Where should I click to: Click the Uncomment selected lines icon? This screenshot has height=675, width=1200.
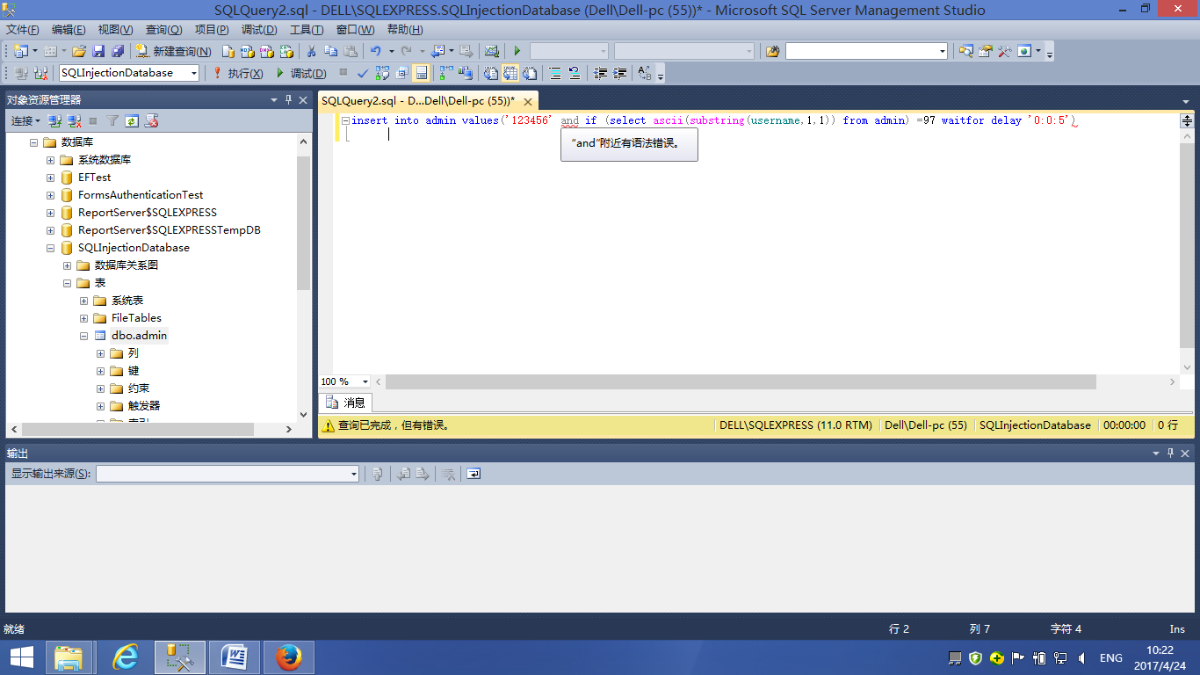pyautogui.click(x=574, y=73)
